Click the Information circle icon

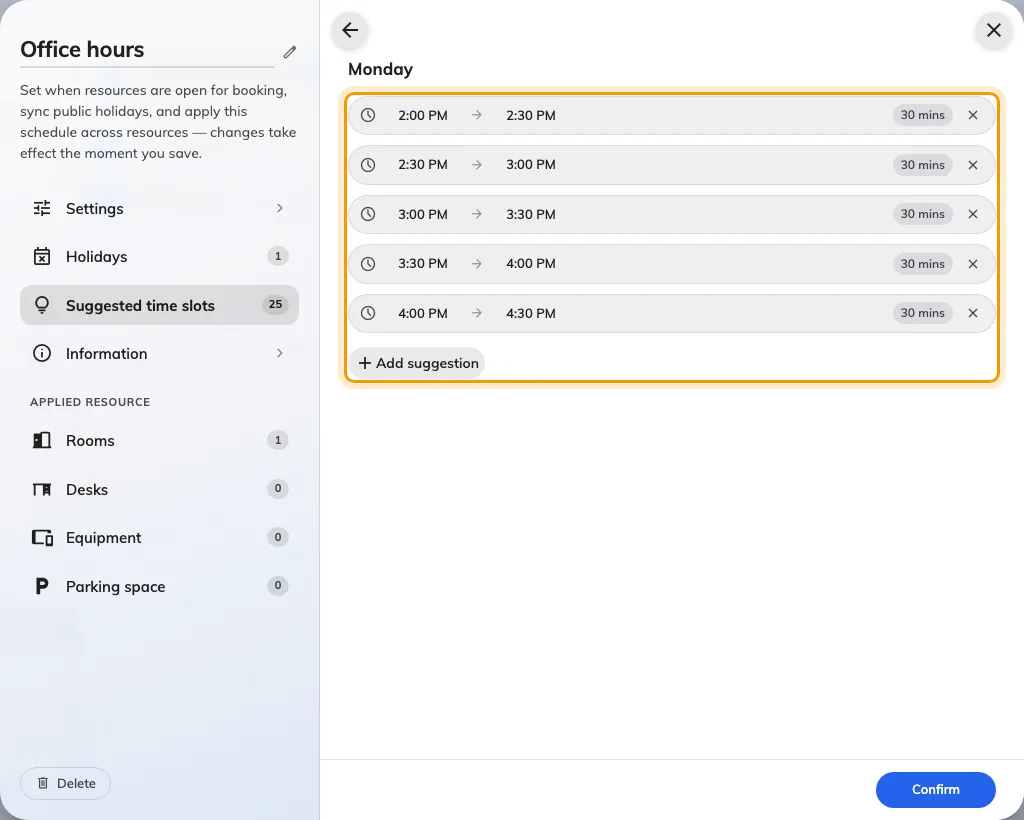coord(42,353)
